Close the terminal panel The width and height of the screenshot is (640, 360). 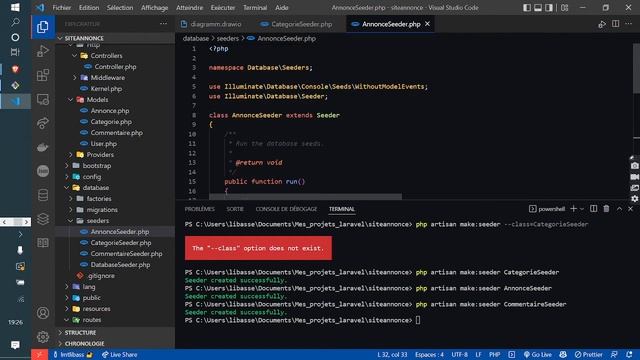point(630,209)
